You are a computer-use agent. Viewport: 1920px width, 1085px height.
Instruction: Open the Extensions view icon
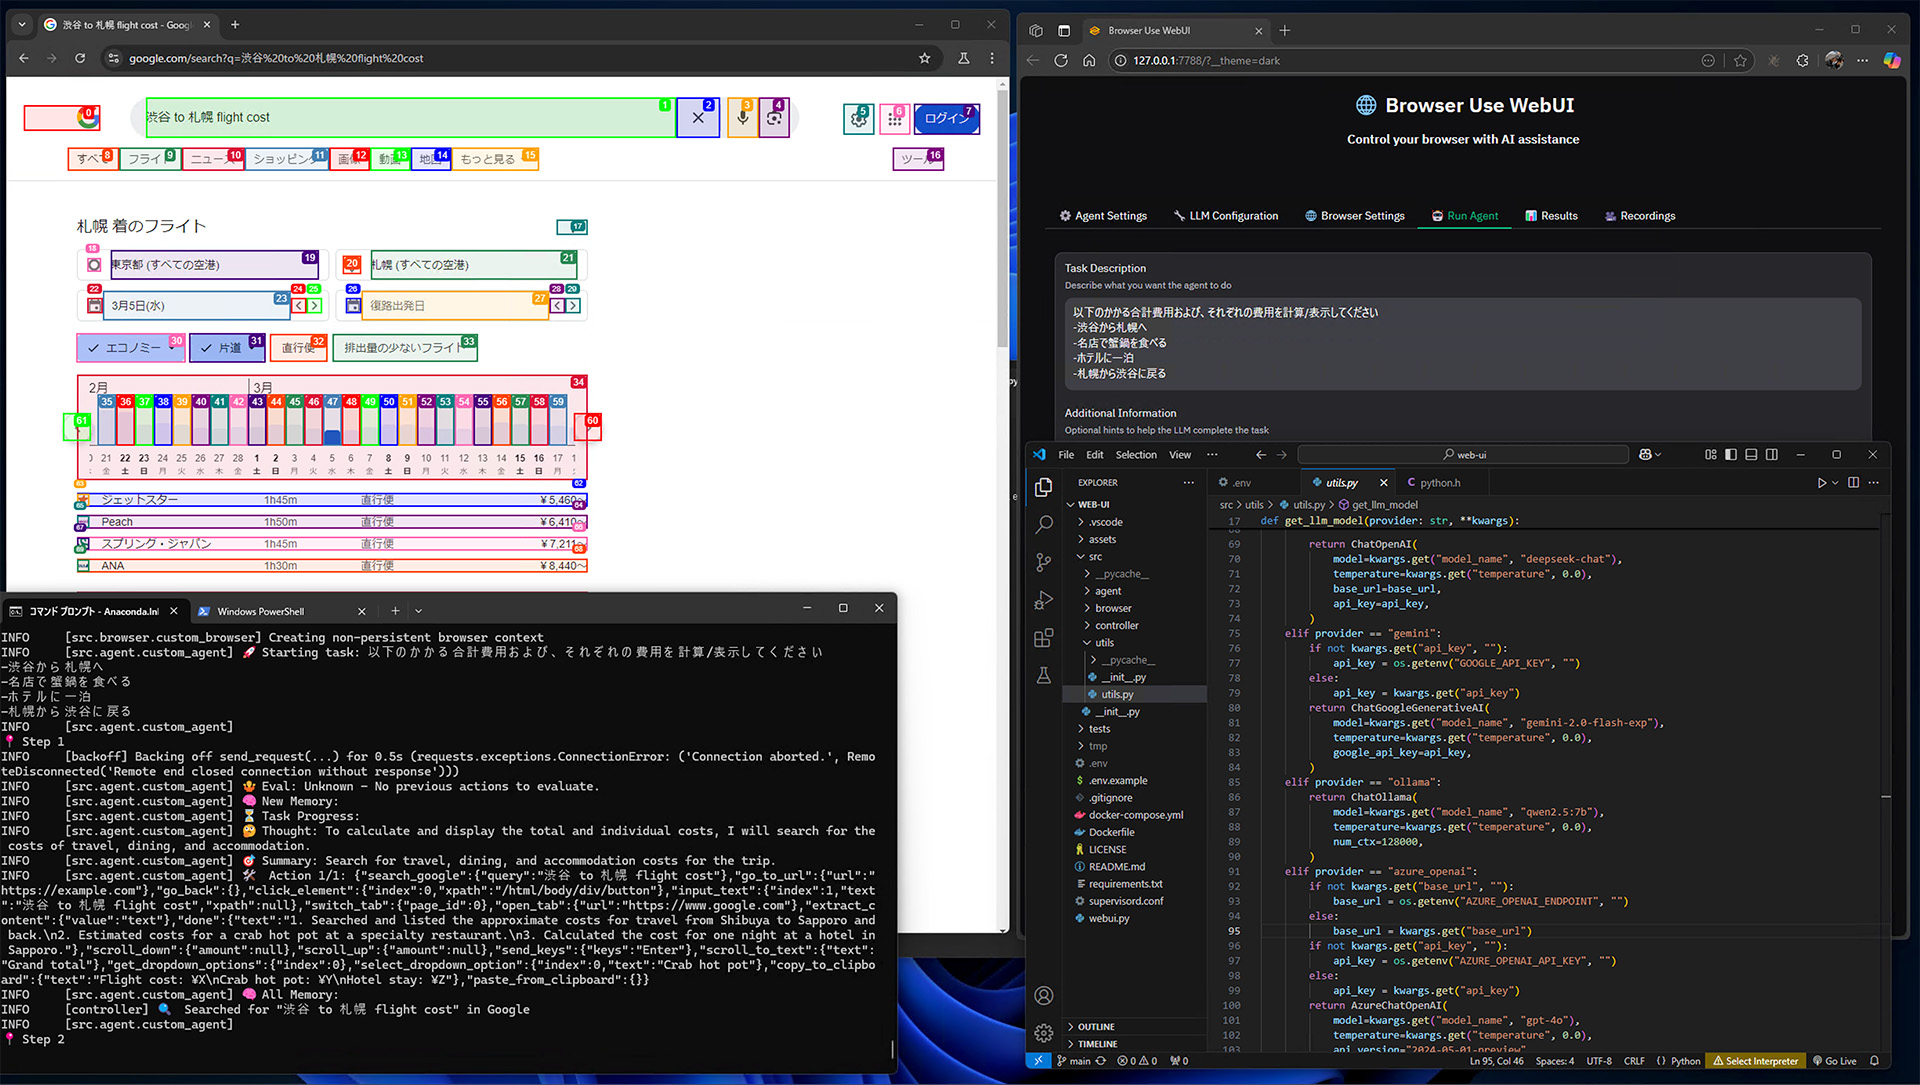(x=1044, y=638)
